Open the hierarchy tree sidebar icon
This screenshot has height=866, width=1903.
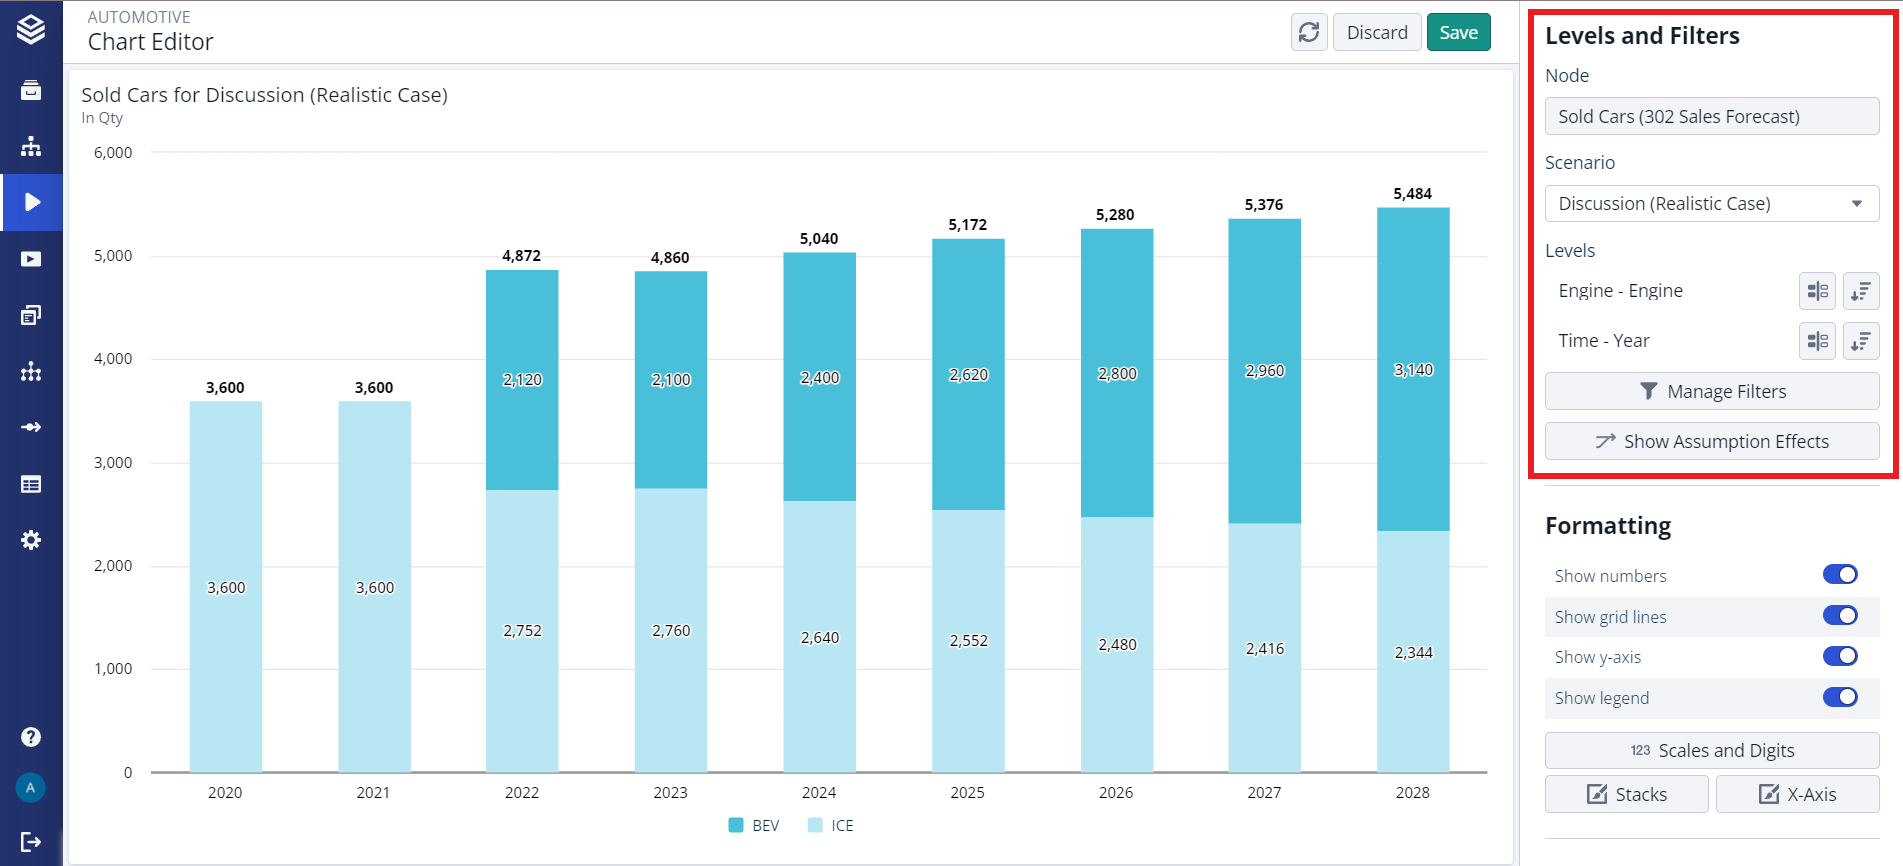click(x=31, y=147)
